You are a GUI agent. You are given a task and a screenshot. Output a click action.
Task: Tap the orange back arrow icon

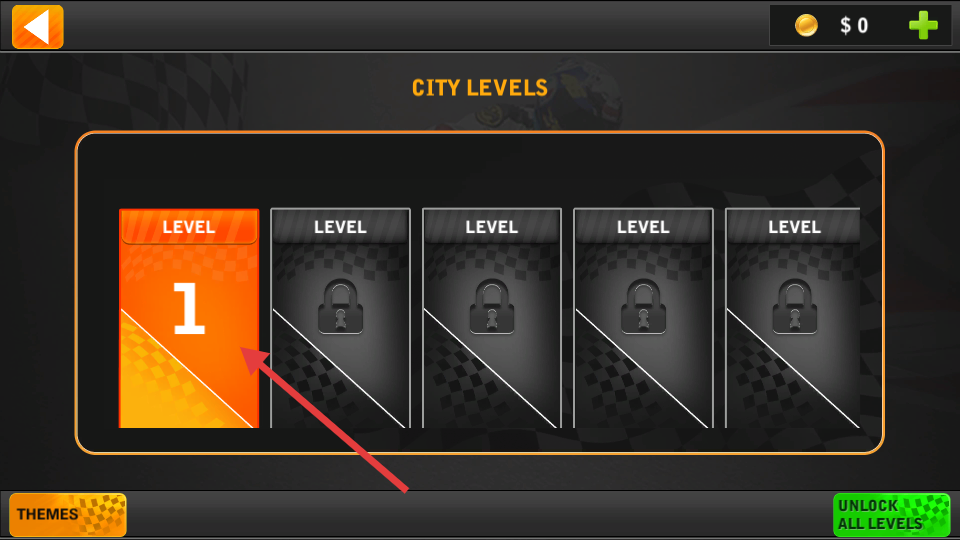37,26
